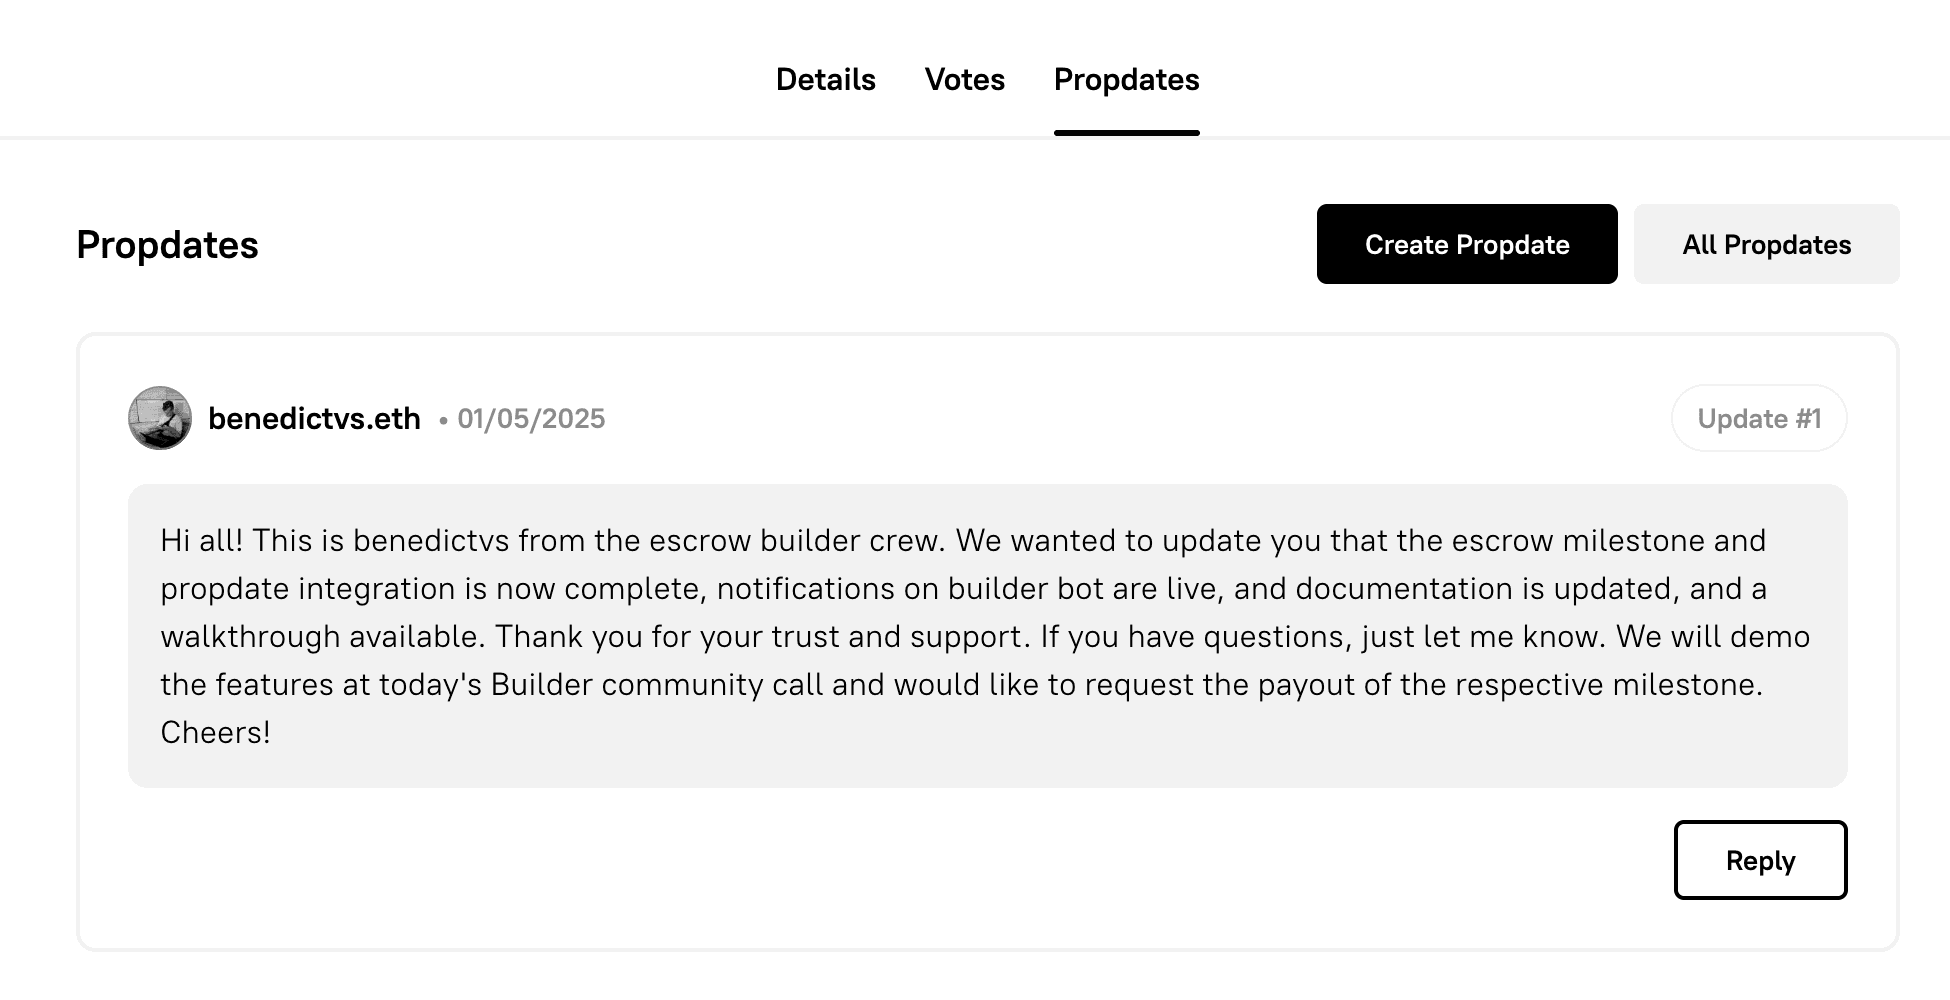
Task: Reply to the benedictvs.eth update
Action: point(1761,860)
